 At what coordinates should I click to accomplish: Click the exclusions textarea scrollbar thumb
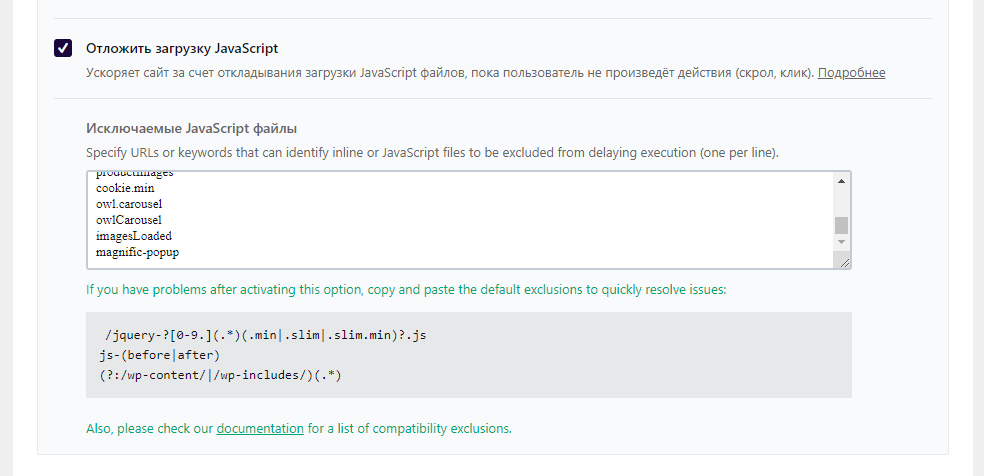841,224
